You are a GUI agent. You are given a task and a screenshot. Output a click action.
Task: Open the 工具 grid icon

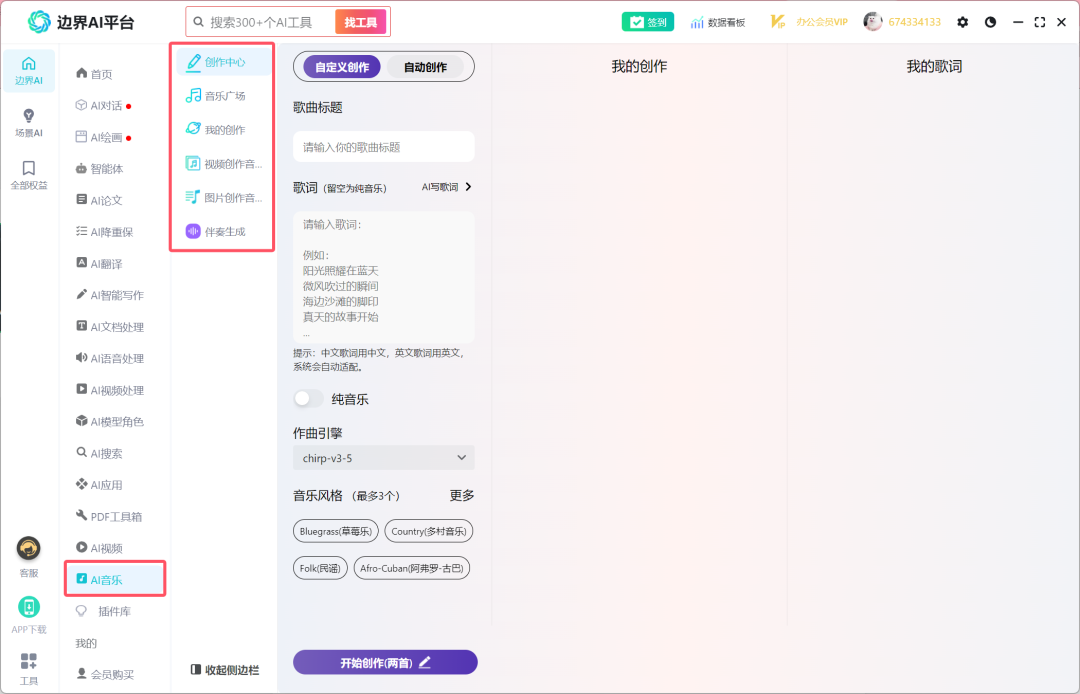coord(28,662)
